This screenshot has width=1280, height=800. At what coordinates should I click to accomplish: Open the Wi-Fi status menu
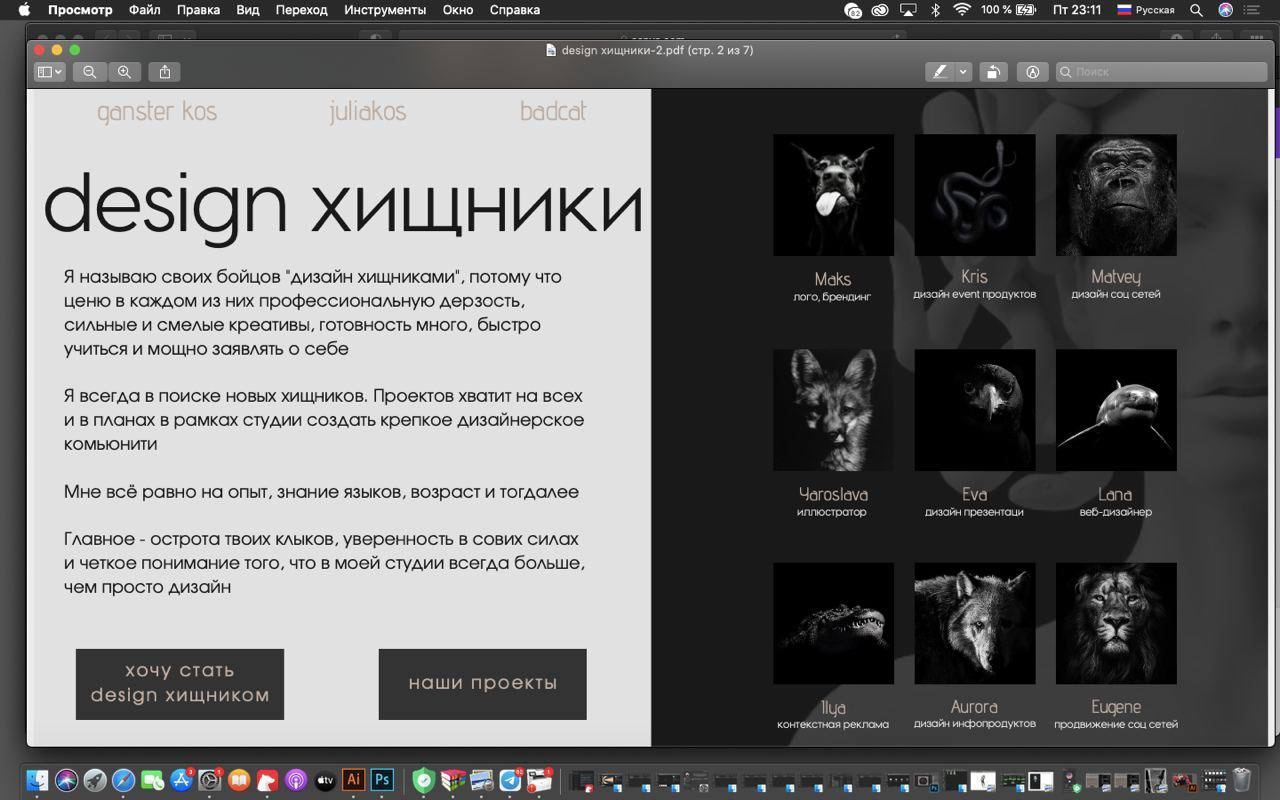click(962, 10)
